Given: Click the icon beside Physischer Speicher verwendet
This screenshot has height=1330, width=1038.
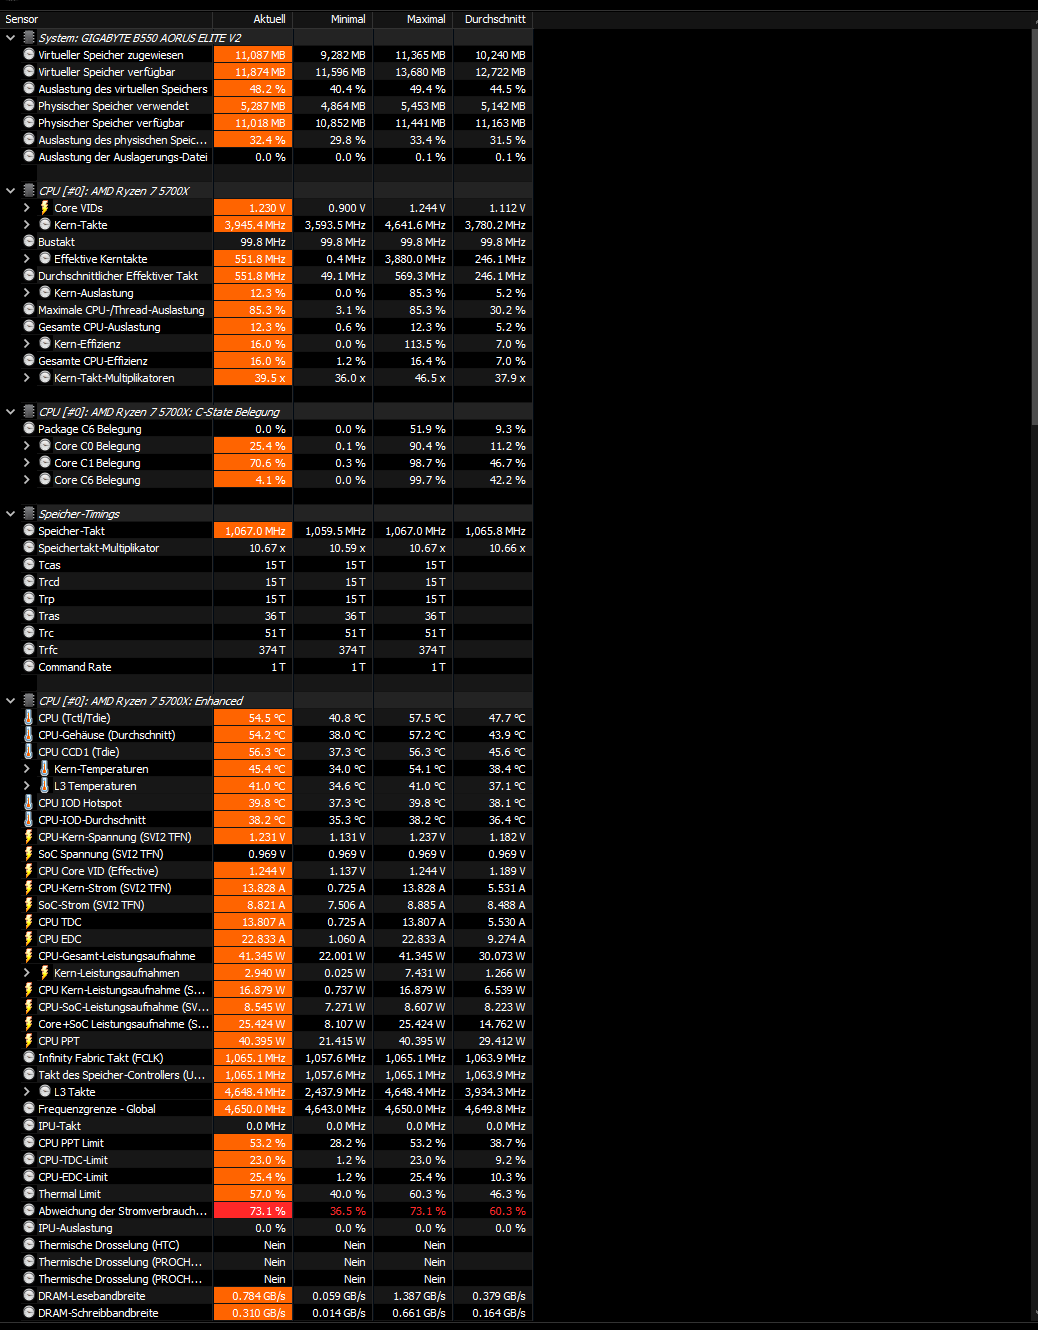Looking at the screenshot, I should tap(29, 105).
